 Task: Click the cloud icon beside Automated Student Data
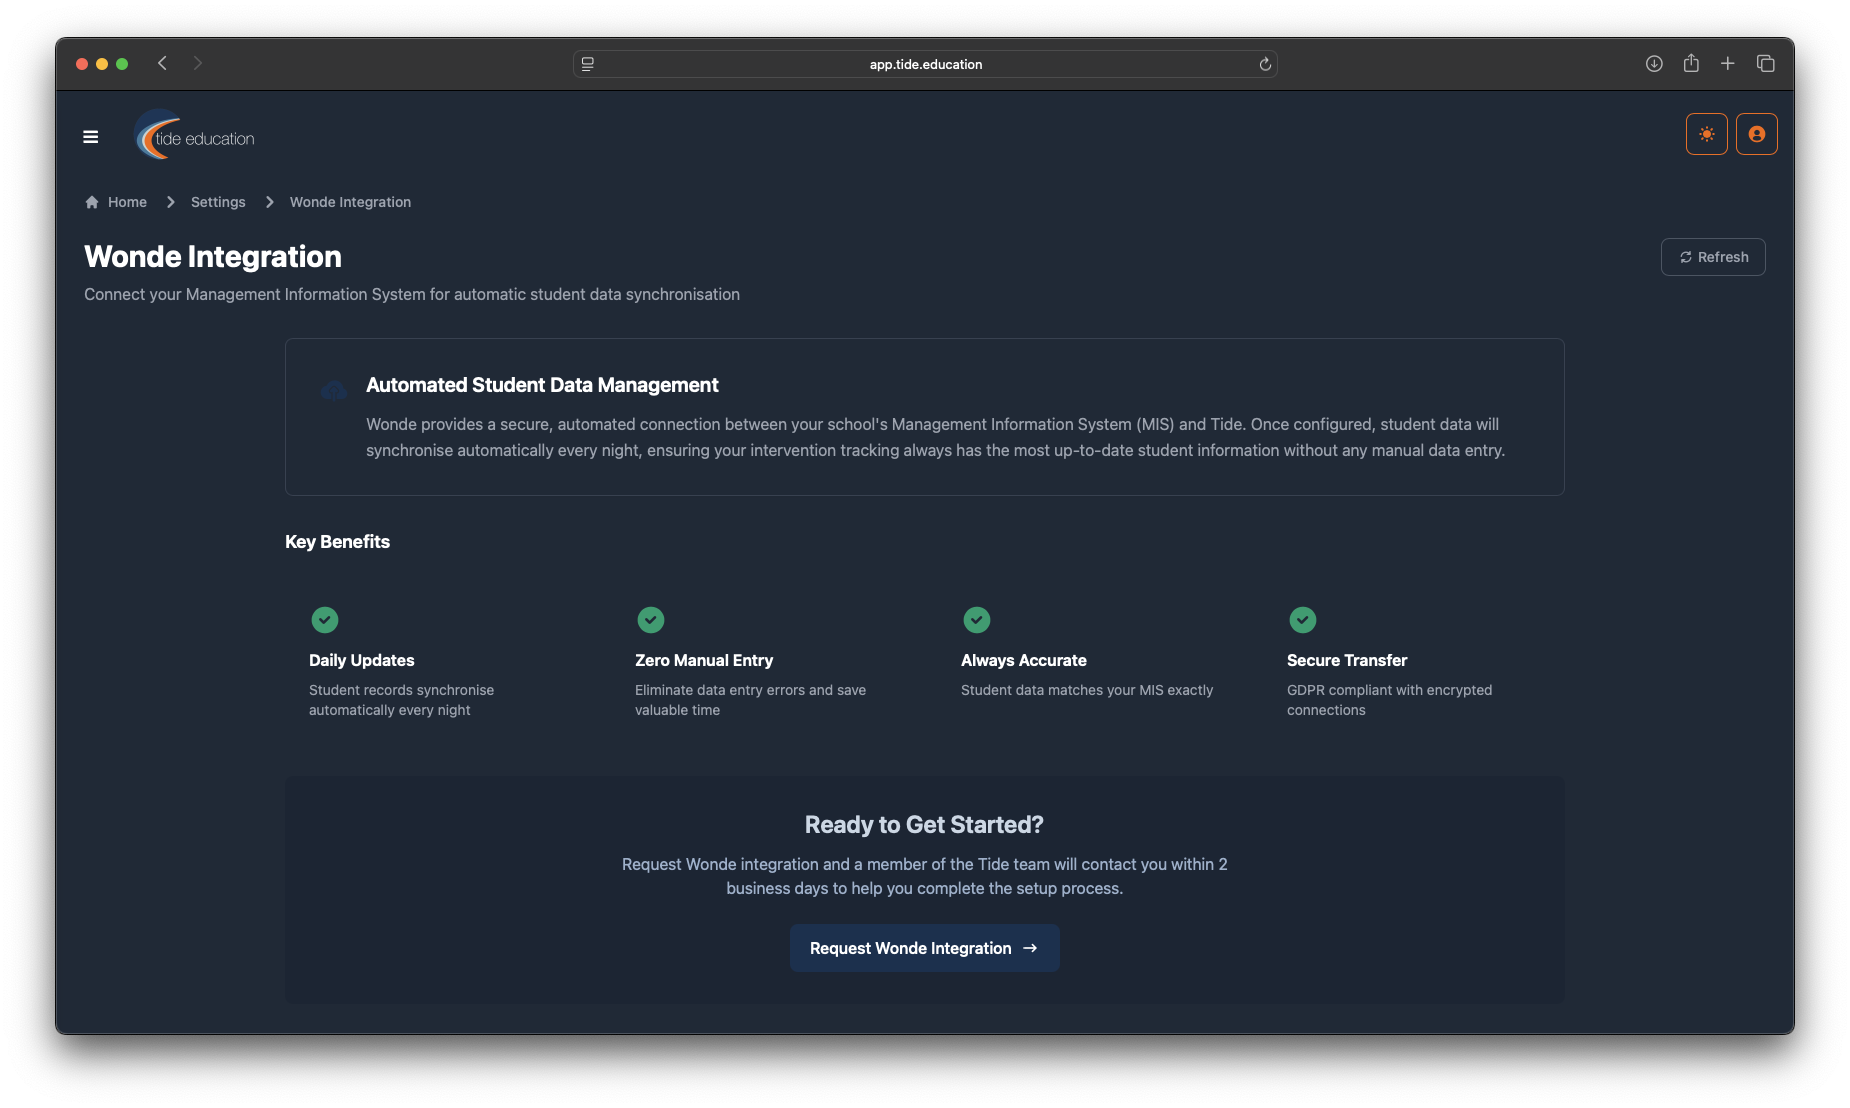pos(334,390)
